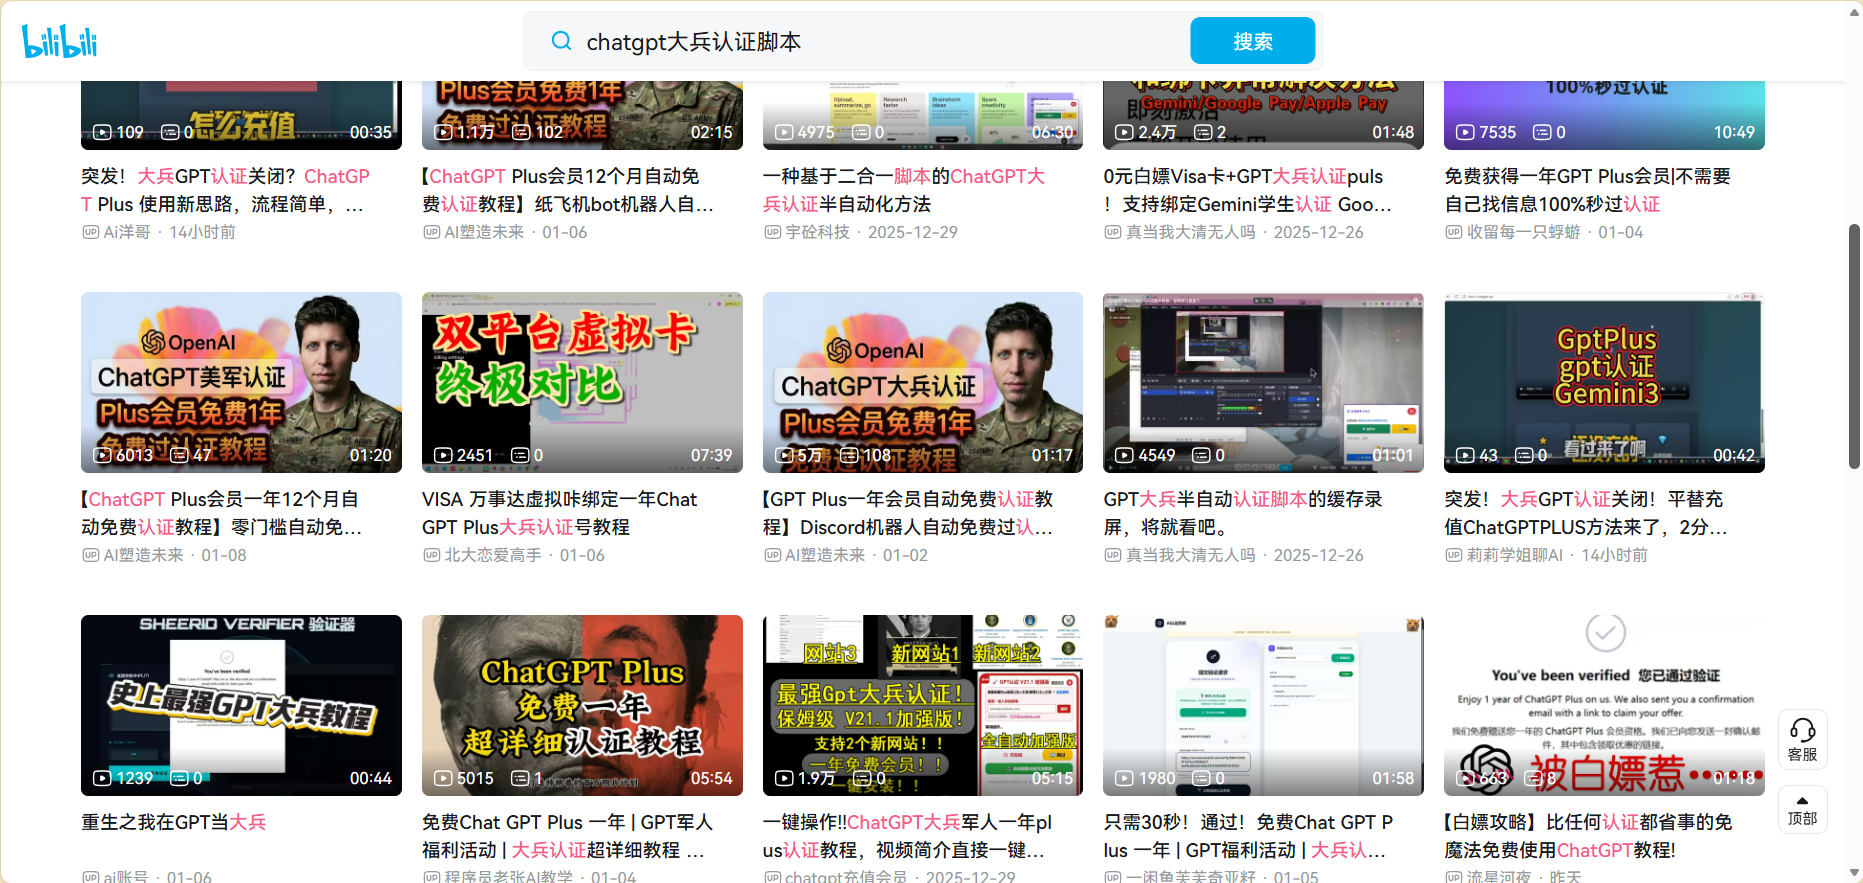The width and height of the screenshot is (1863, 883).
Task: Click play-count icon showing 1980 views
Action: pyautogui.click(x=1124, y=778)
